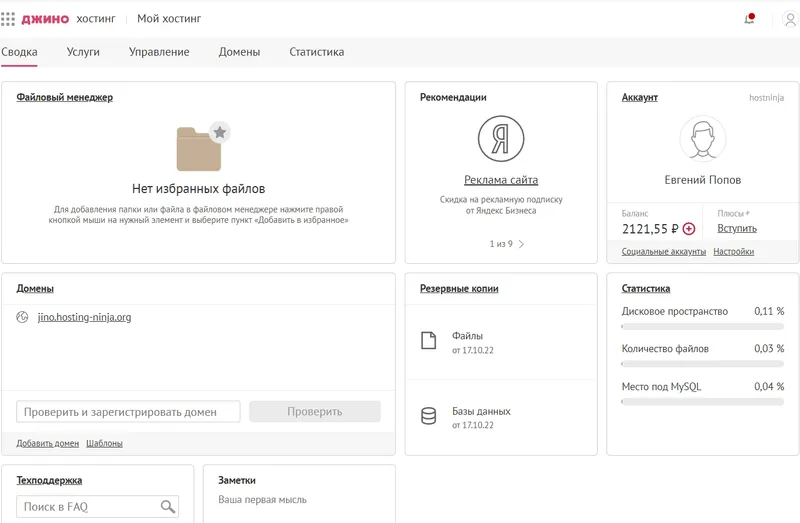
Task: Open the notifications bell icon
Action: tap(749, 19)
